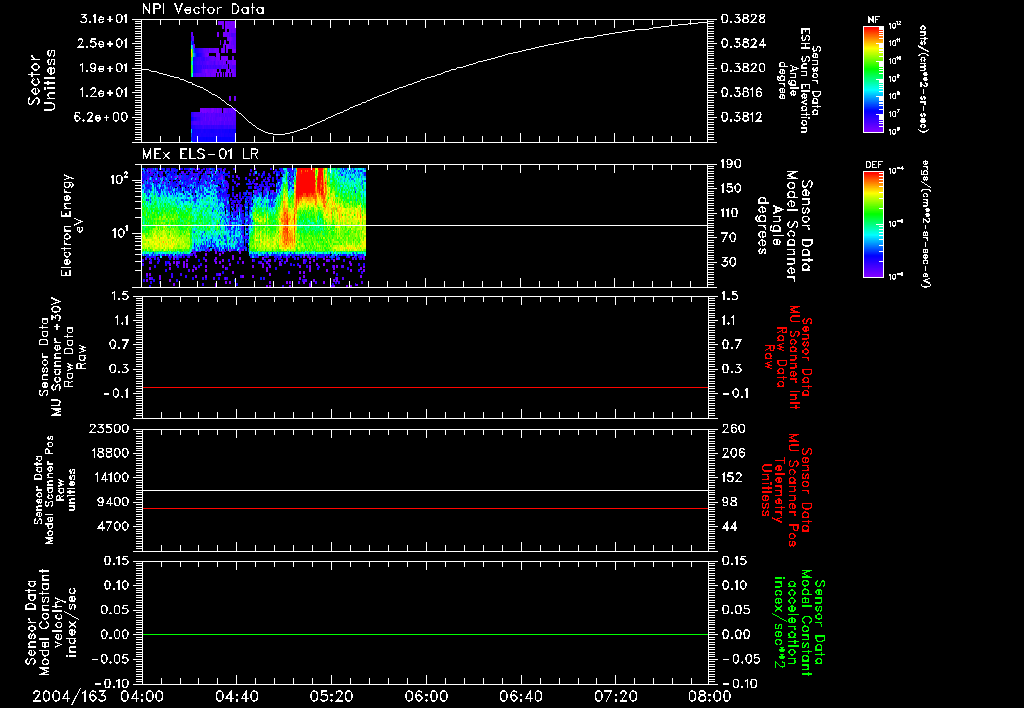
Task: Select the 'NPI Vector Data' panel title
Action: click(204, 9)
